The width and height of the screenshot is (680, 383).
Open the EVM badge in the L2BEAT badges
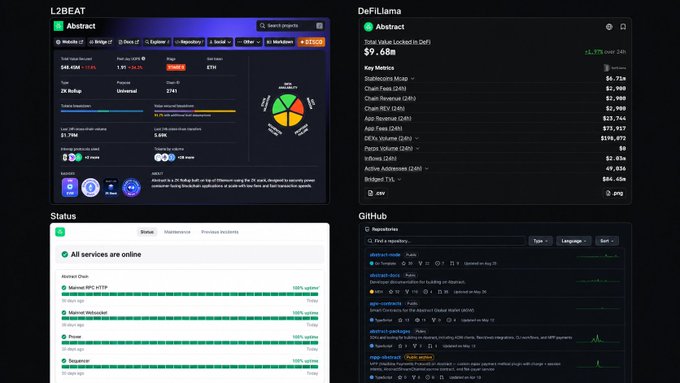tap(70, 187)
